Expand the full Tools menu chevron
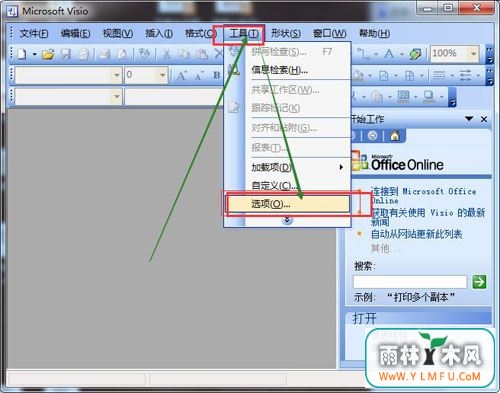This screenshot has width=500, height=393. coord(287,220)
